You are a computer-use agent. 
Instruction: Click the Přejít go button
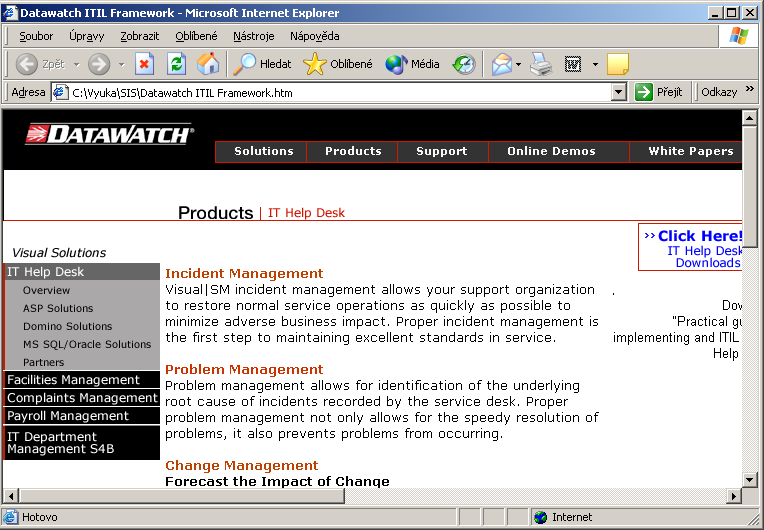click(659, 92)
